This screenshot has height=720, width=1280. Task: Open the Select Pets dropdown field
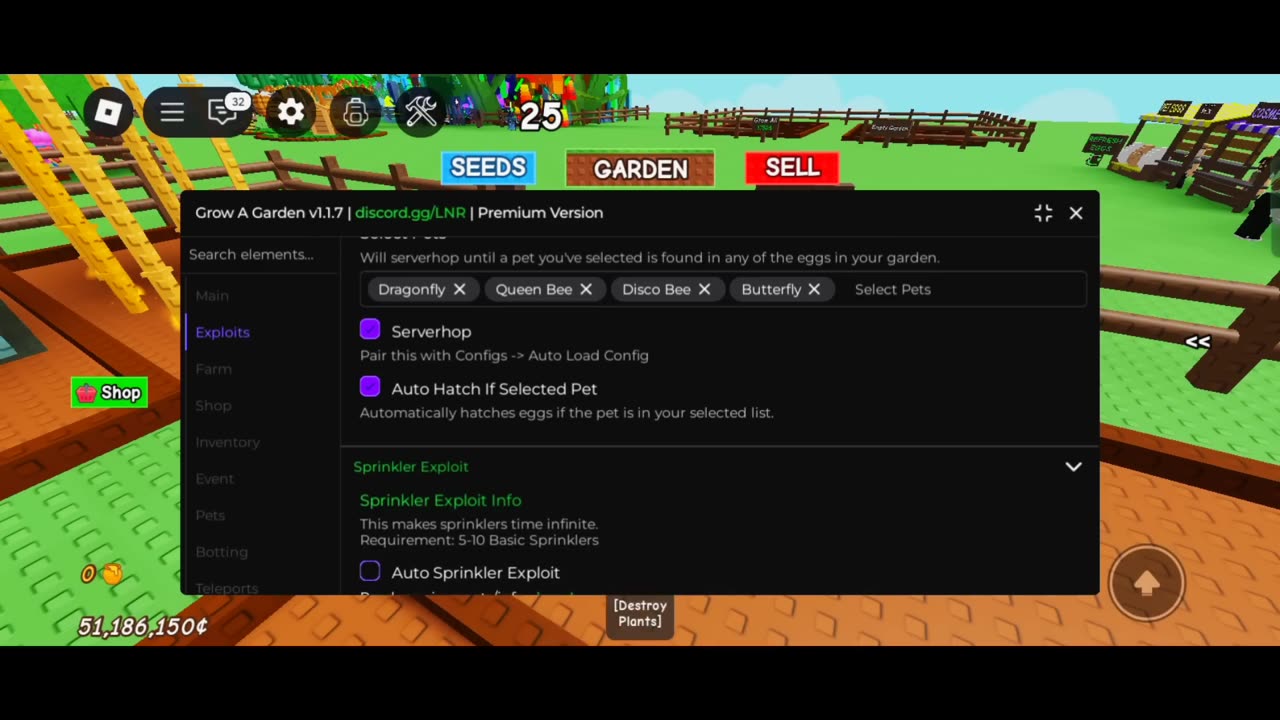click(x=723, y=289)
